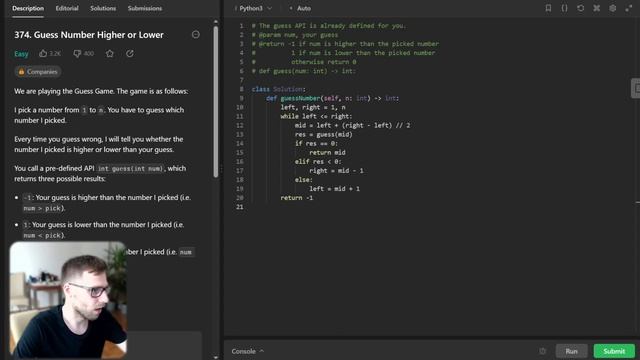Click the Easy difficulty label
The image size is (640, 360).
coord(21,54)
